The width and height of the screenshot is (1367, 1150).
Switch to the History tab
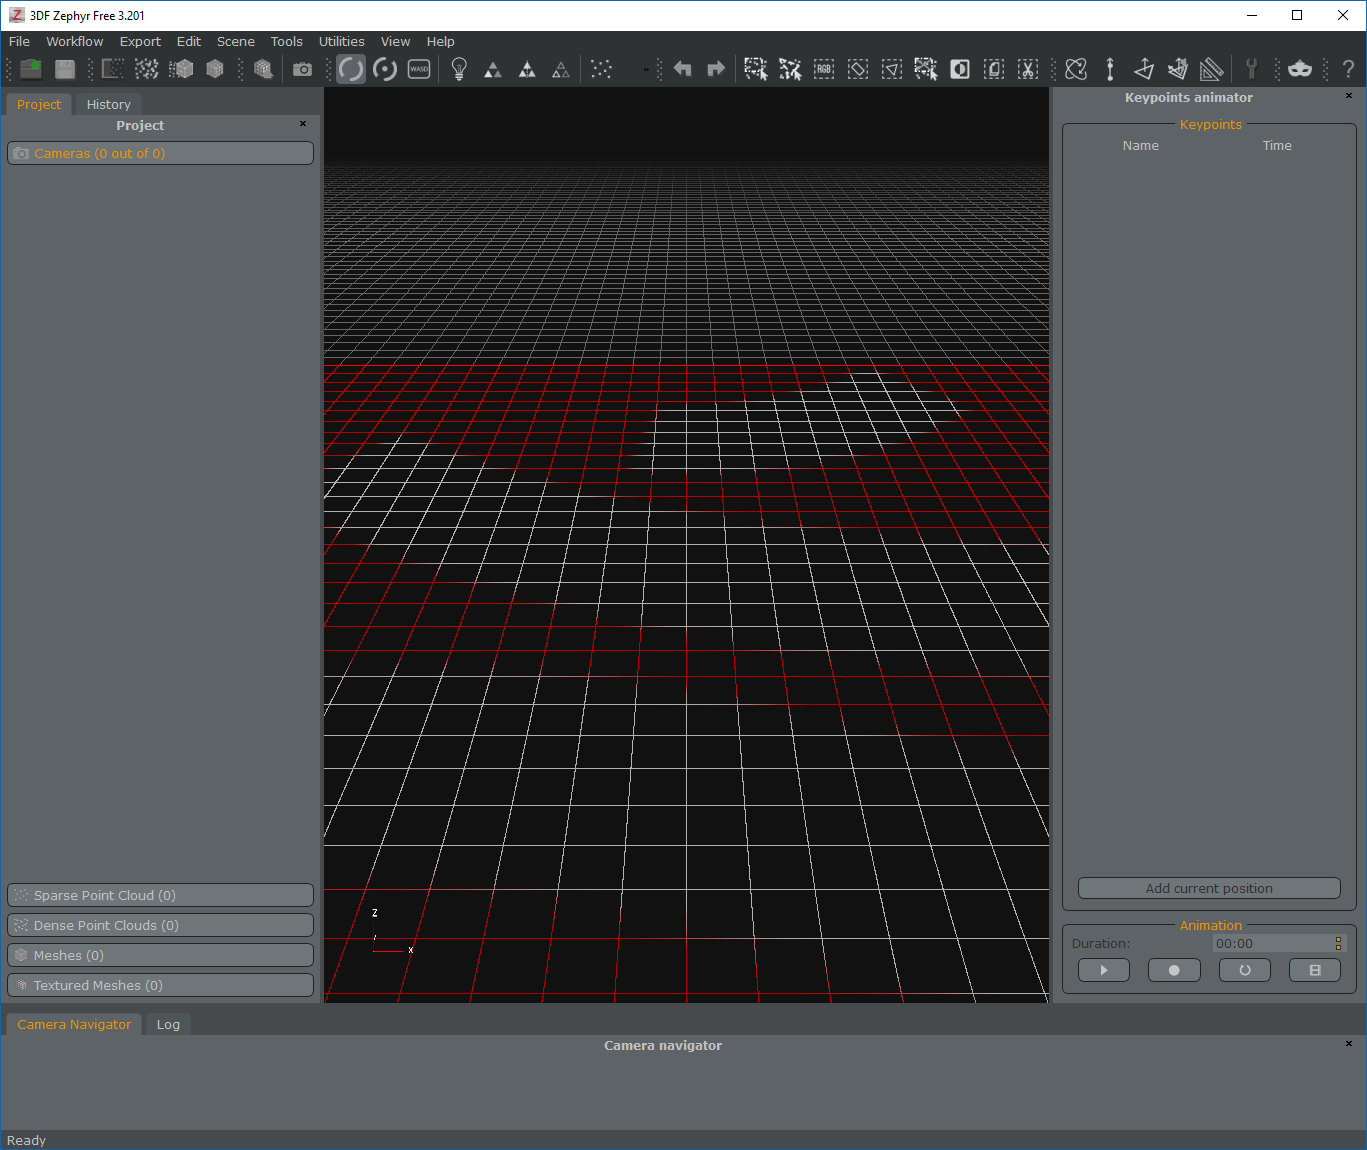[108, 104]
